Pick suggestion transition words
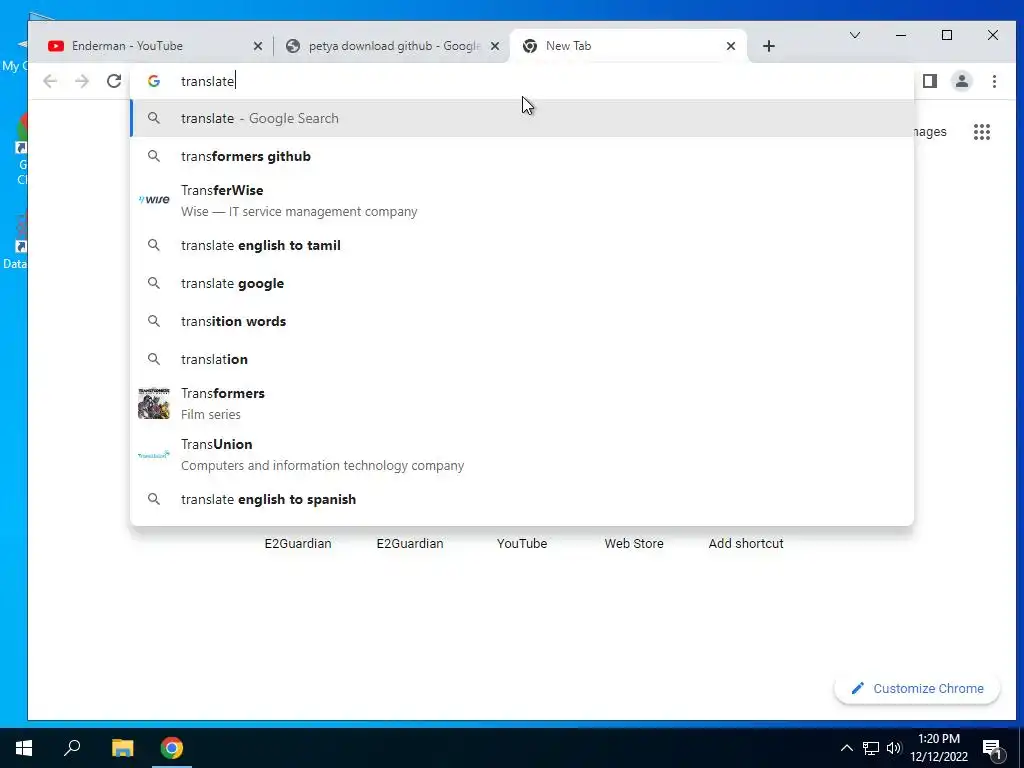 pyautogui.click(x=522, y=321)
